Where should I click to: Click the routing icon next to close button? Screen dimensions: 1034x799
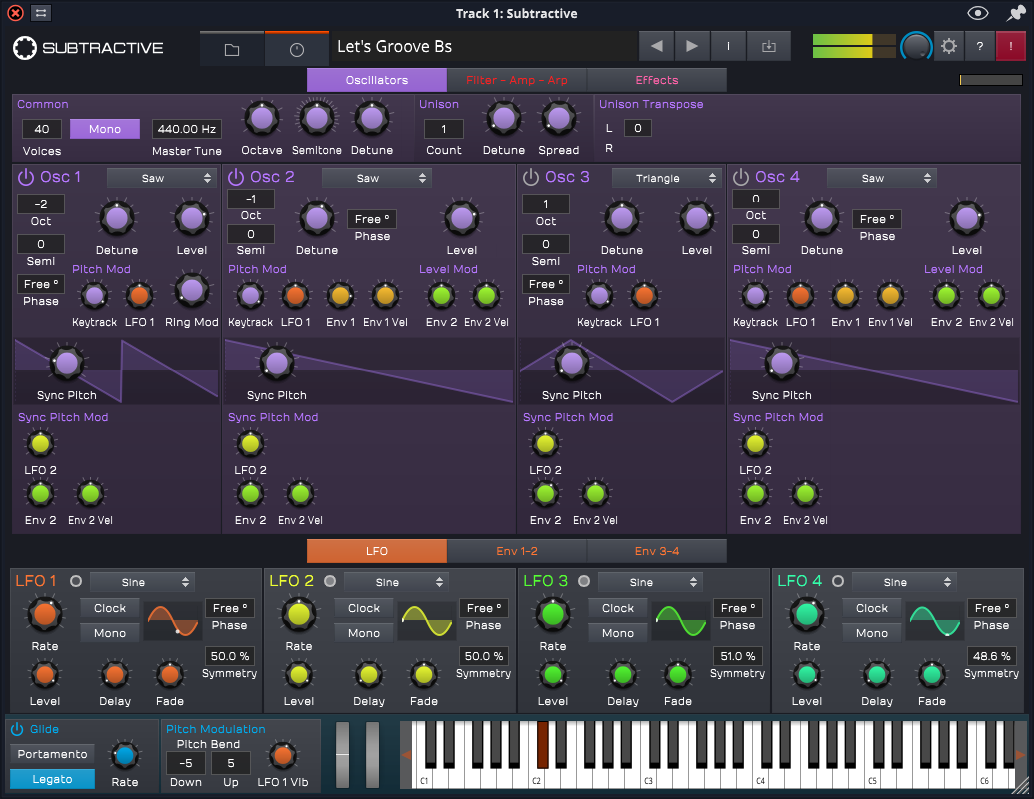tap(41, 13)
